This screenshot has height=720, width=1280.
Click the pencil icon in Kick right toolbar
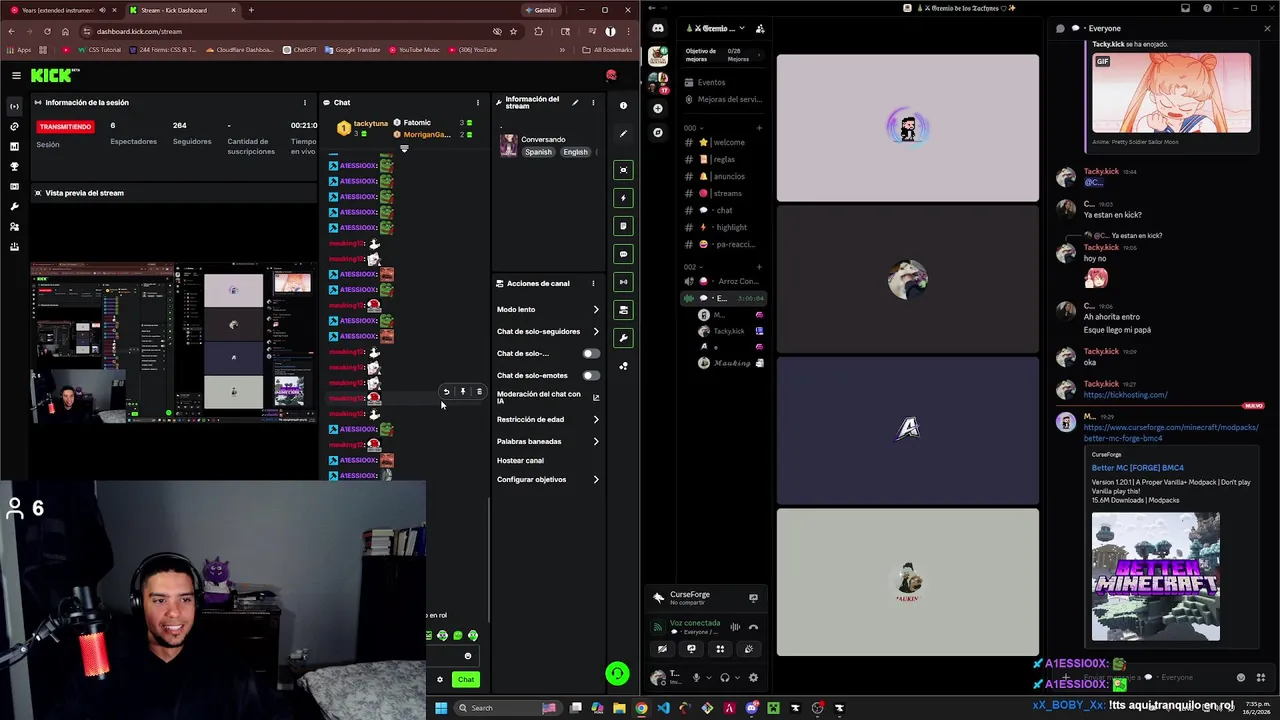pos(624,133)
